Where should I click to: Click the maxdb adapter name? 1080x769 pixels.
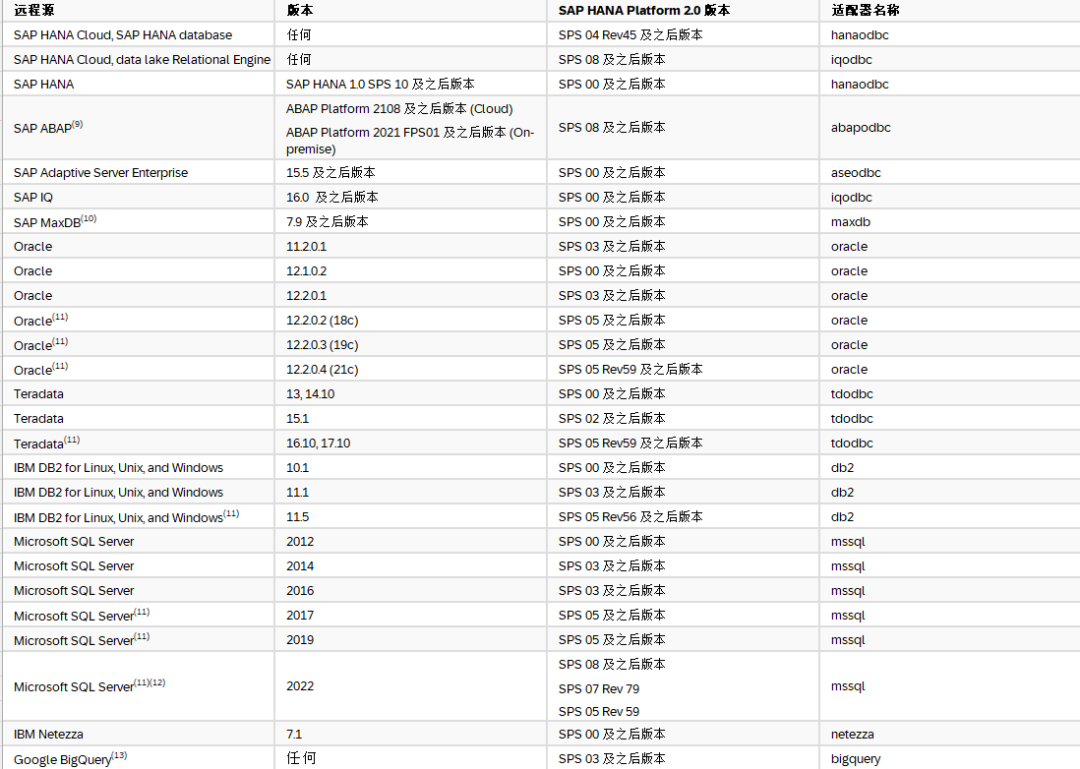pyautogui.click(x=851, y=222)
